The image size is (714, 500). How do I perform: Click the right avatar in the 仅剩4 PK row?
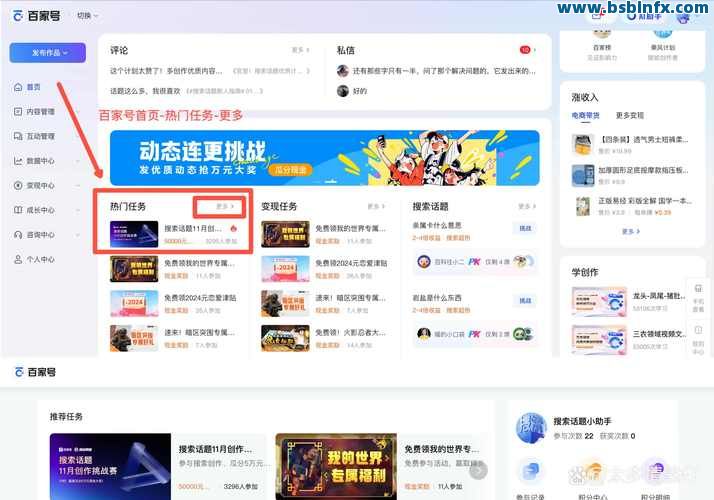[520, 261]
